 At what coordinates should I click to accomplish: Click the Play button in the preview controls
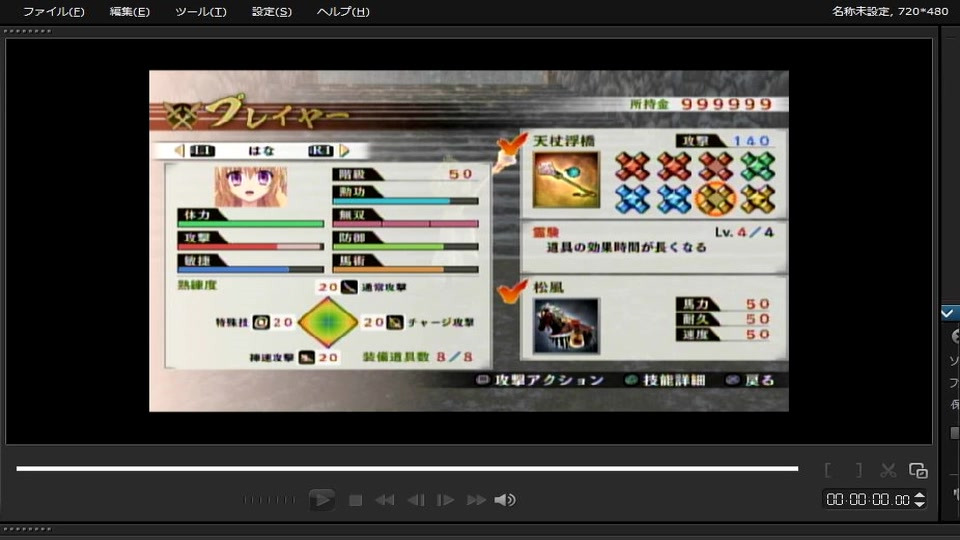(321, 500)
